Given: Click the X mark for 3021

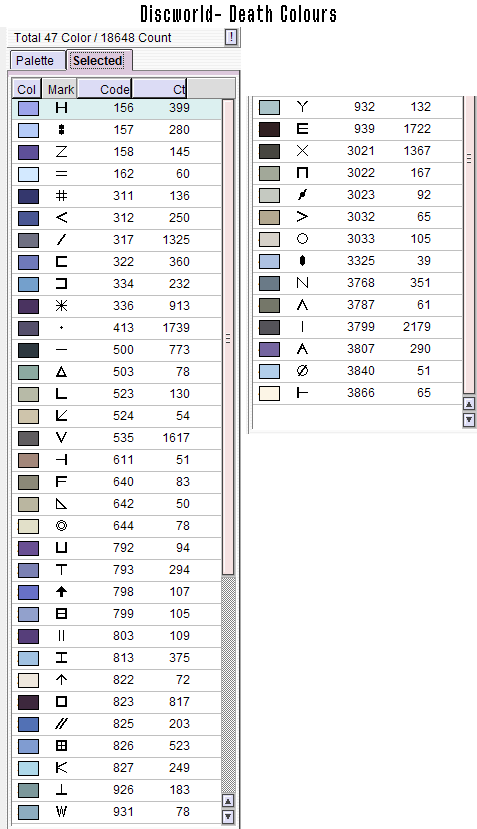Looking at the screenshot, I should [302, 151].
